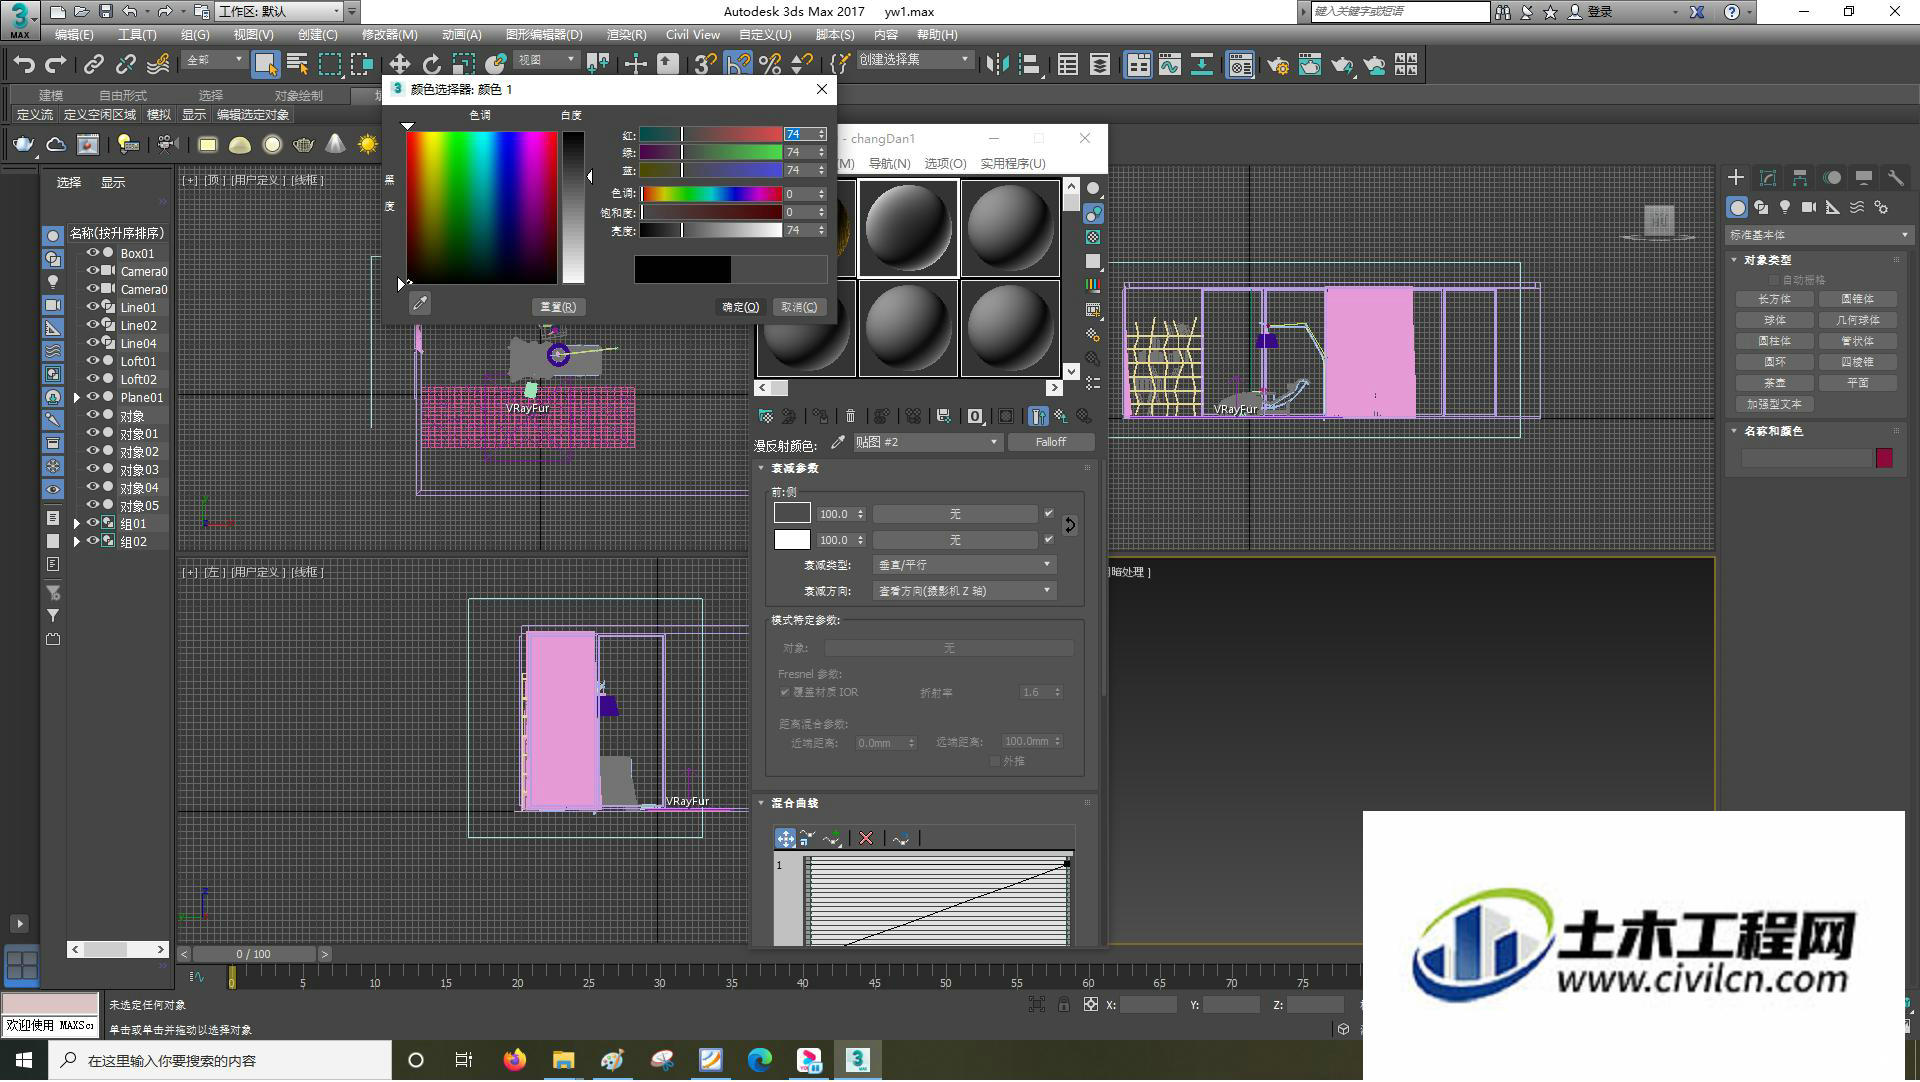This screenshot has height=1082, width=1920.
Task: Click 取消(C) in color selector
Action: coord(799,307)
